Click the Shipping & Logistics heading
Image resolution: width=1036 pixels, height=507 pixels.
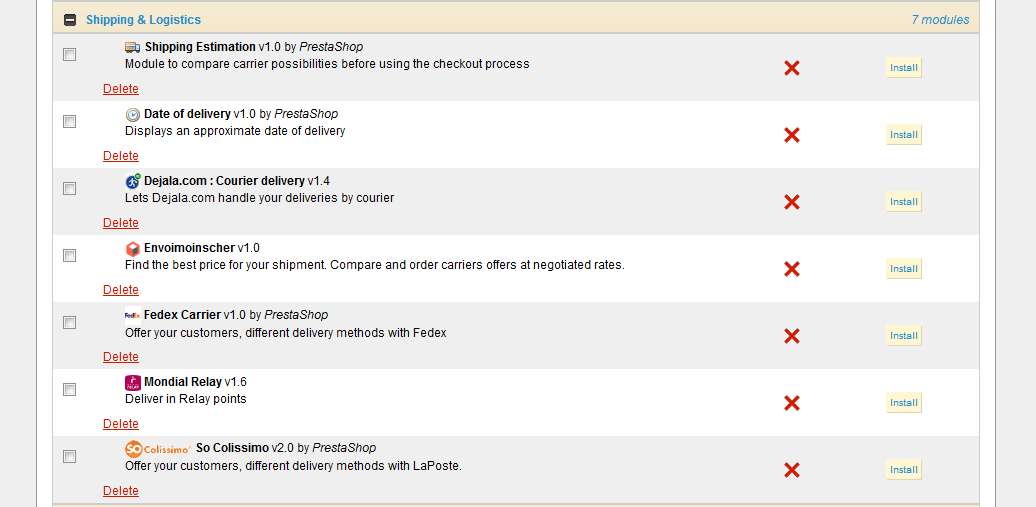(x=143, y=20)
